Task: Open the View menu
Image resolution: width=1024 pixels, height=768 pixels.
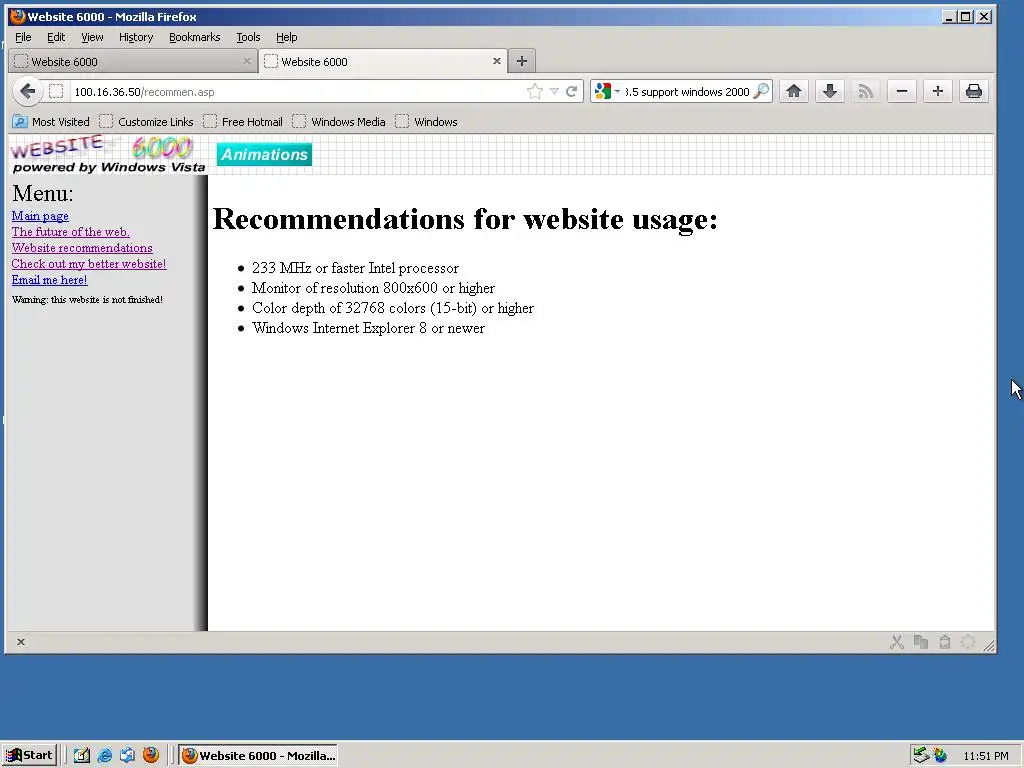Action: click(92, 37)
